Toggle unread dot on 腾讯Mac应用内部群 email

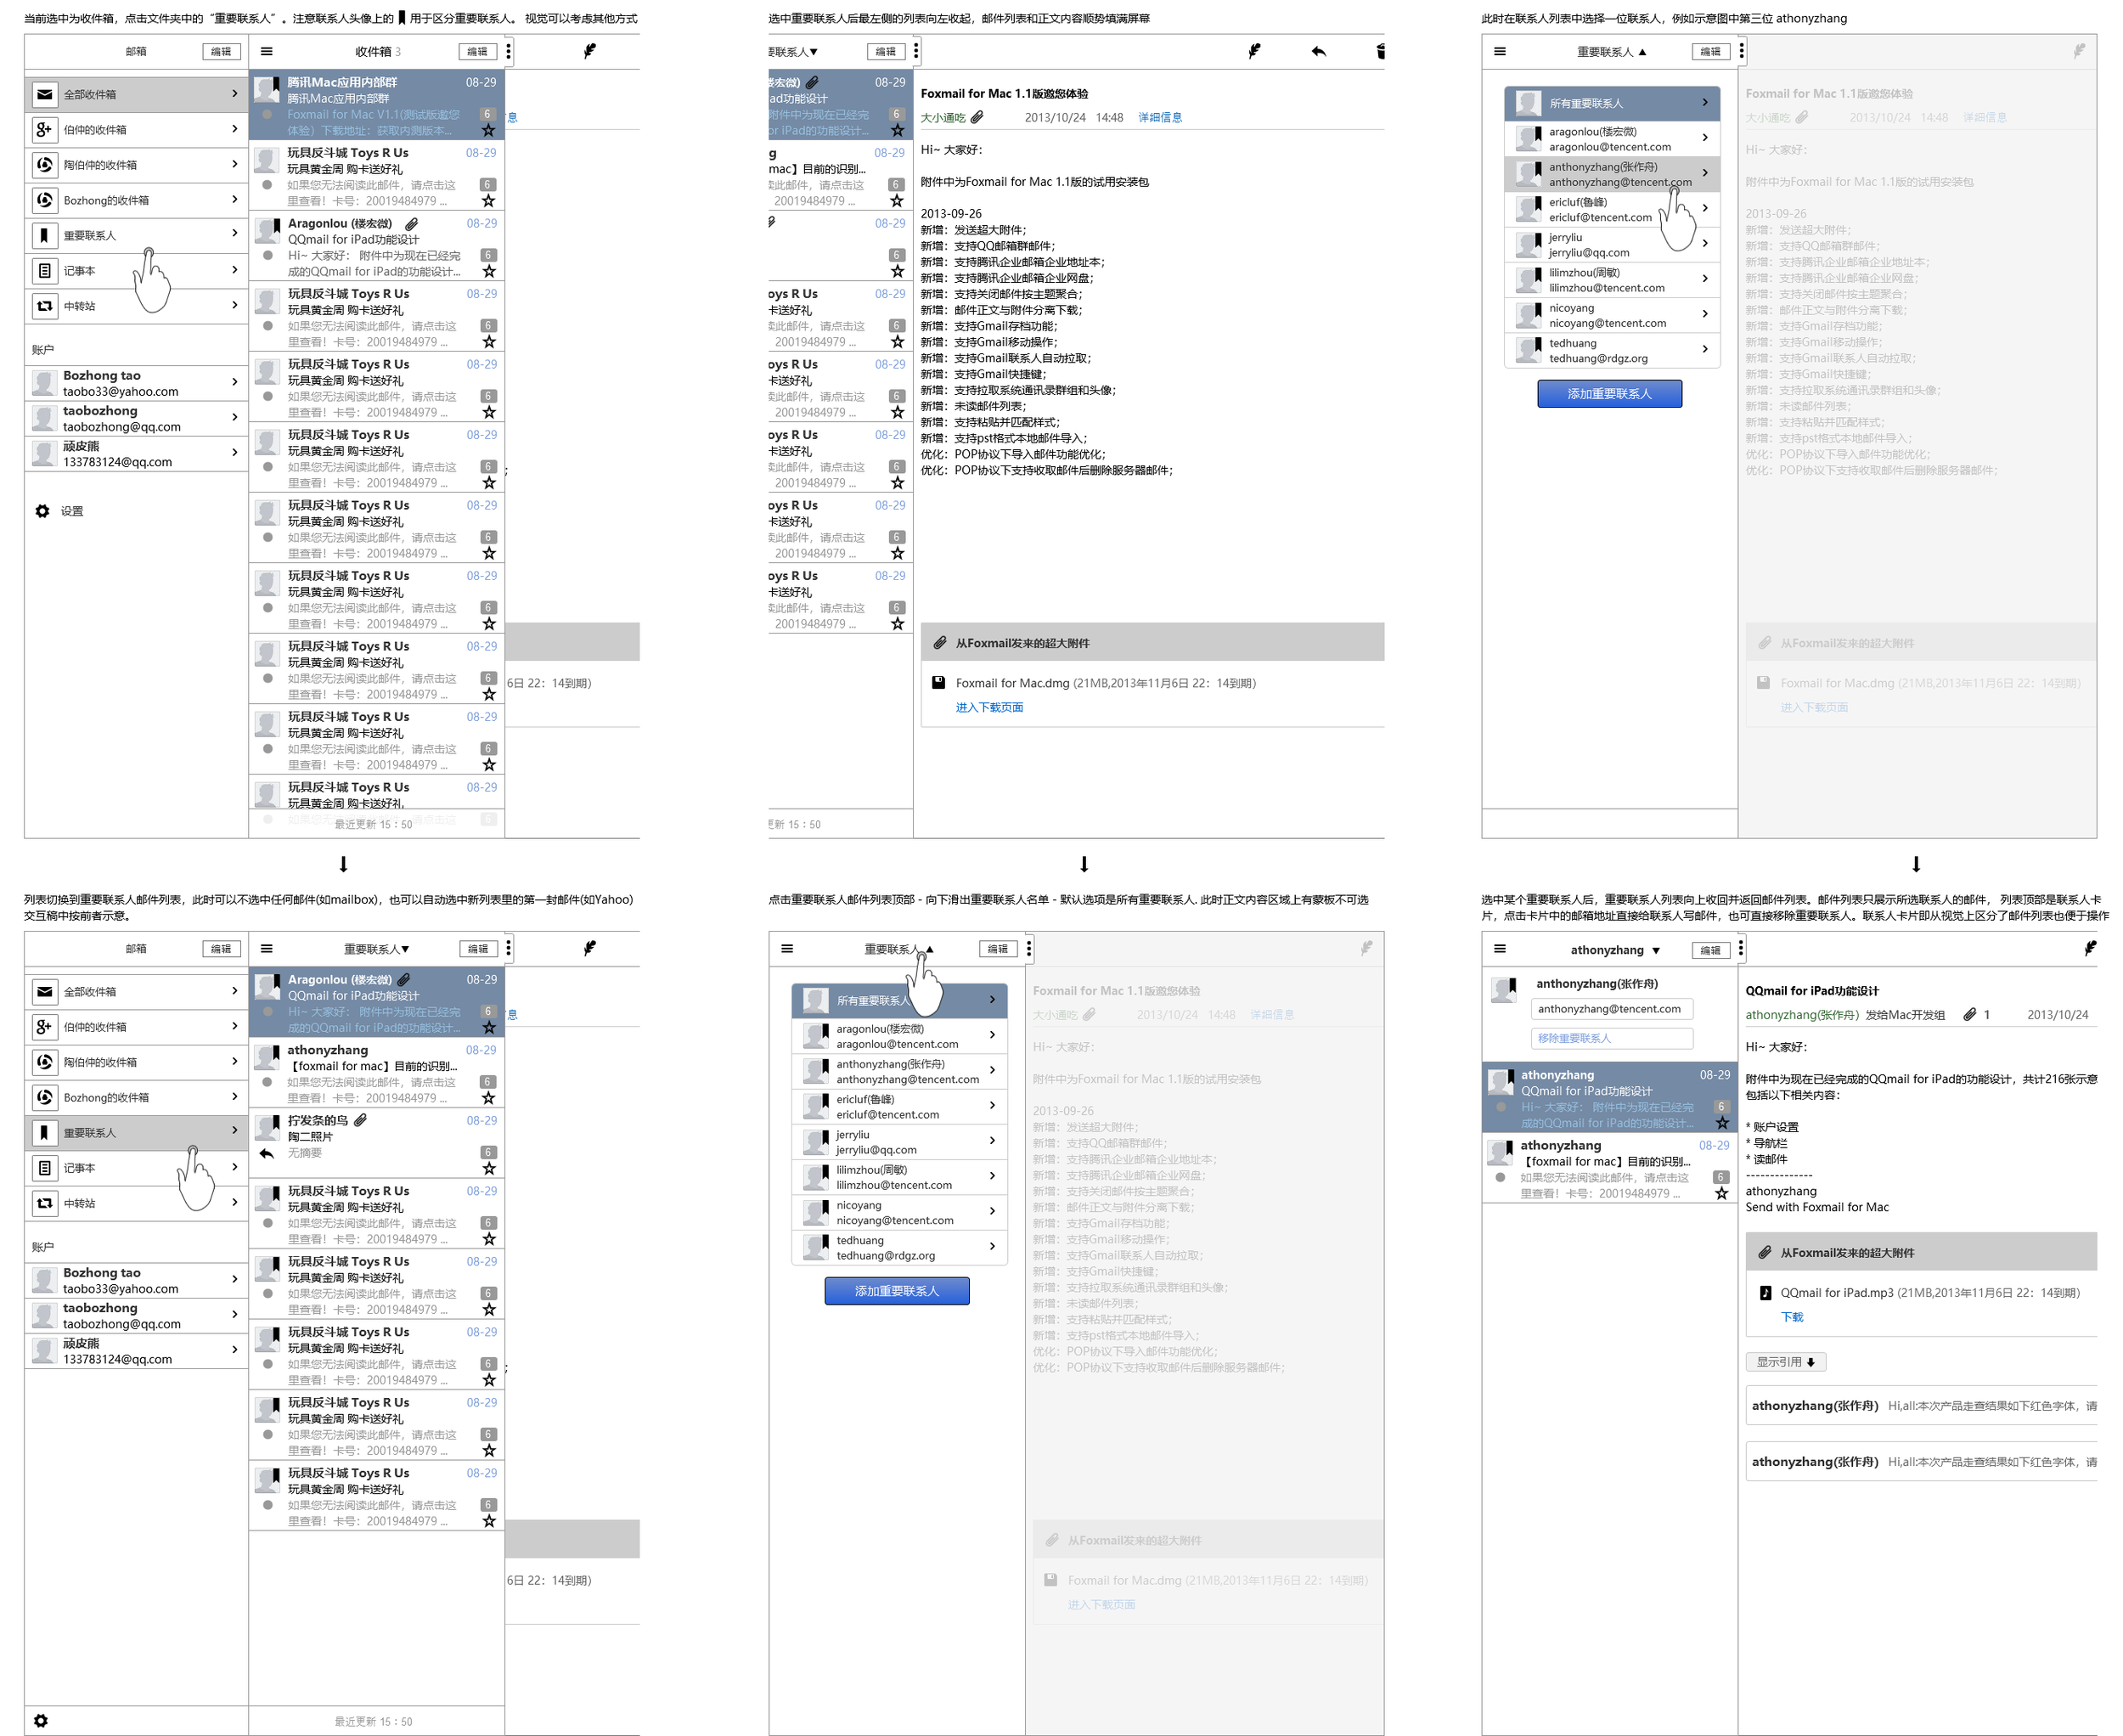(x=267, y=115)
